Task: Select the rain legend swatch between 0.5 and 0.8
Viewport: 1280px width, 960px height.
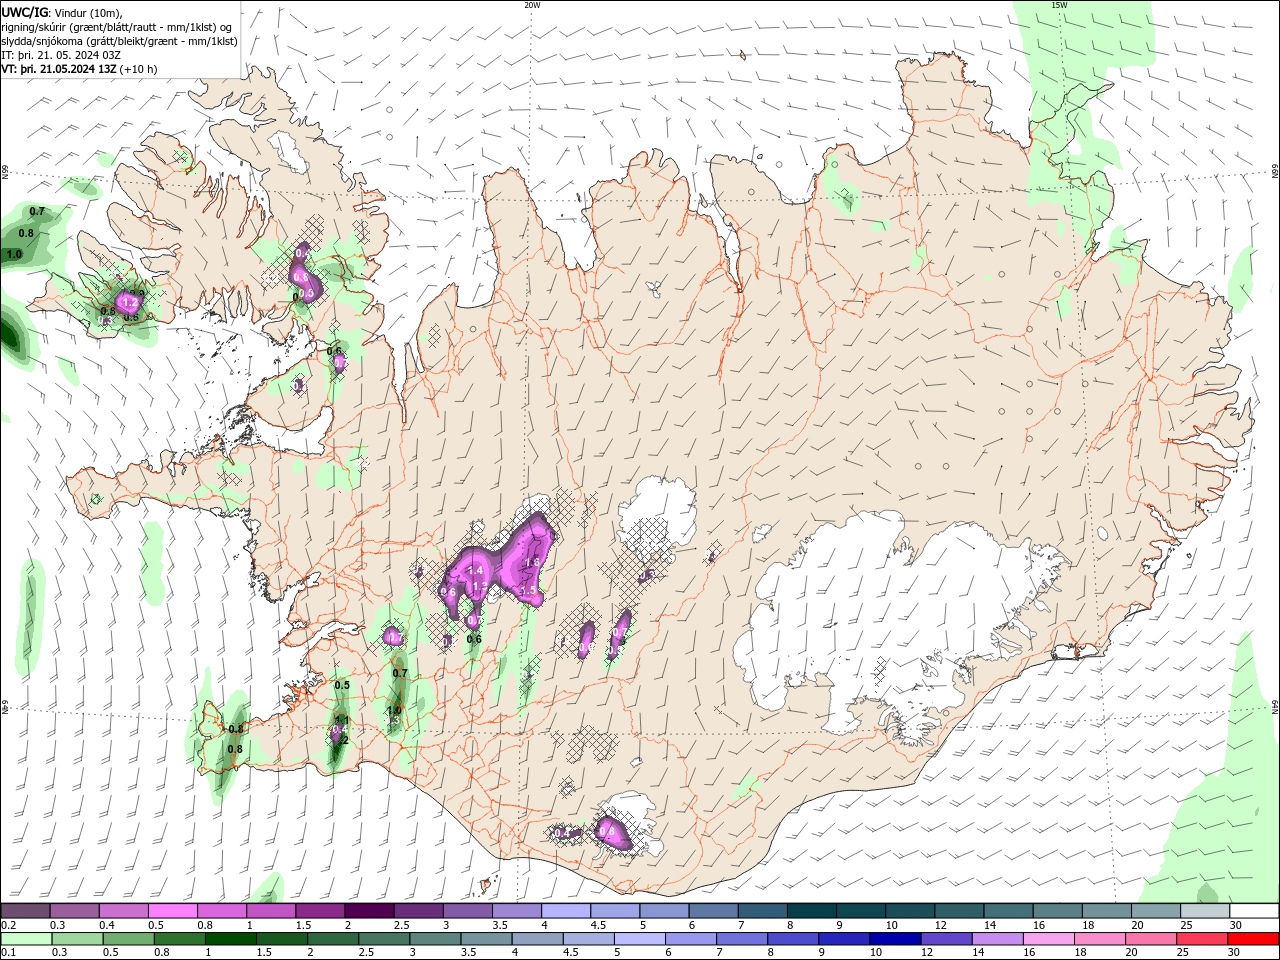Action: tap(129, 939)
